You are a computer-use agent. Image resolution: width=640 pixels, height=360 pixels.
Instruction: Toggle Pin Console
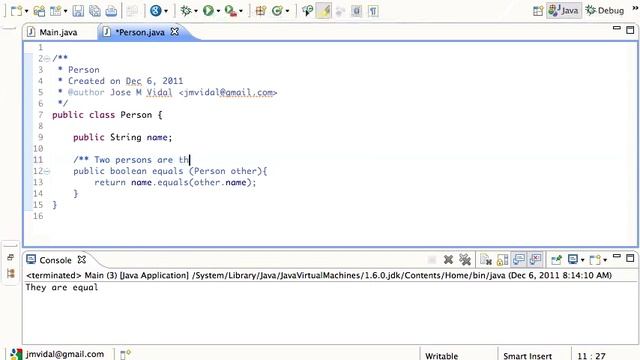pos(556,260)
